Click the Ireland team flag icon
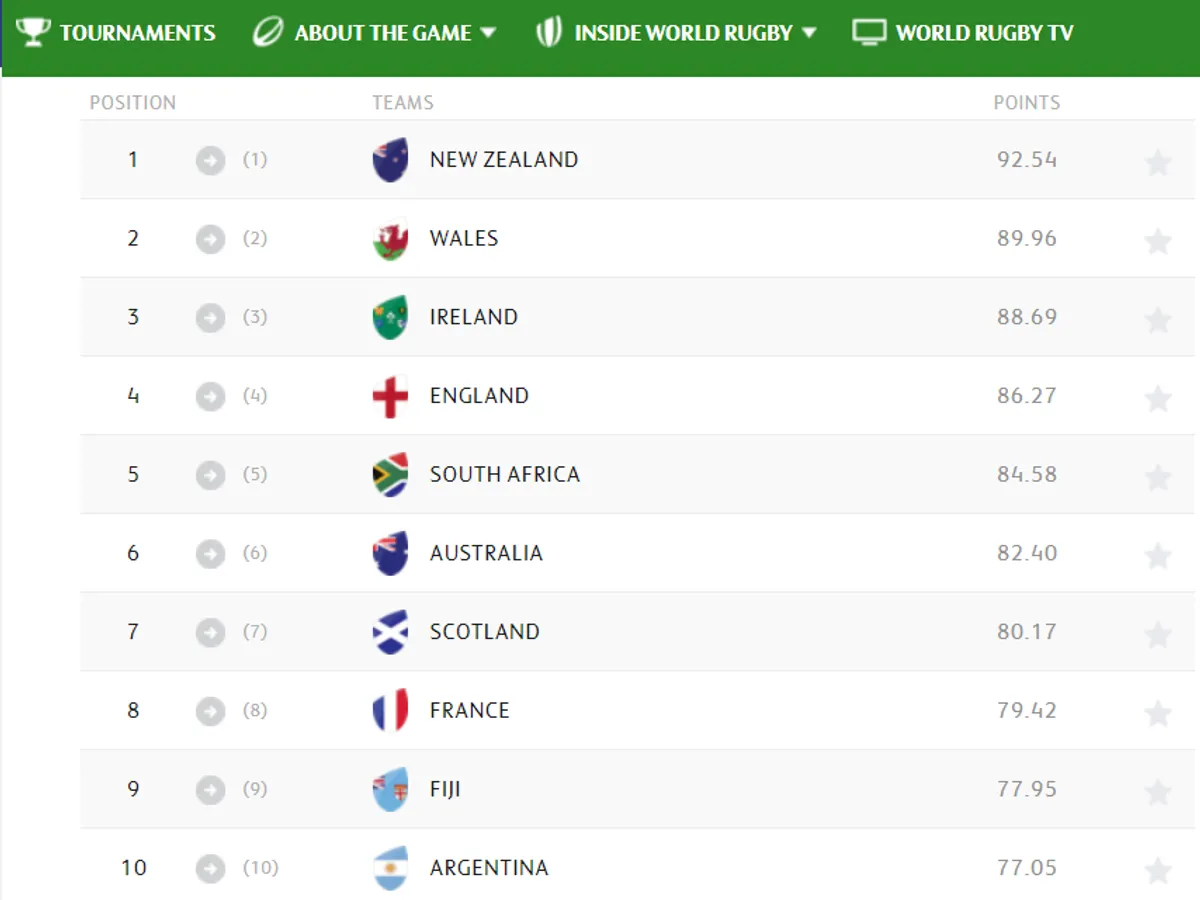 tap(390, 317)
